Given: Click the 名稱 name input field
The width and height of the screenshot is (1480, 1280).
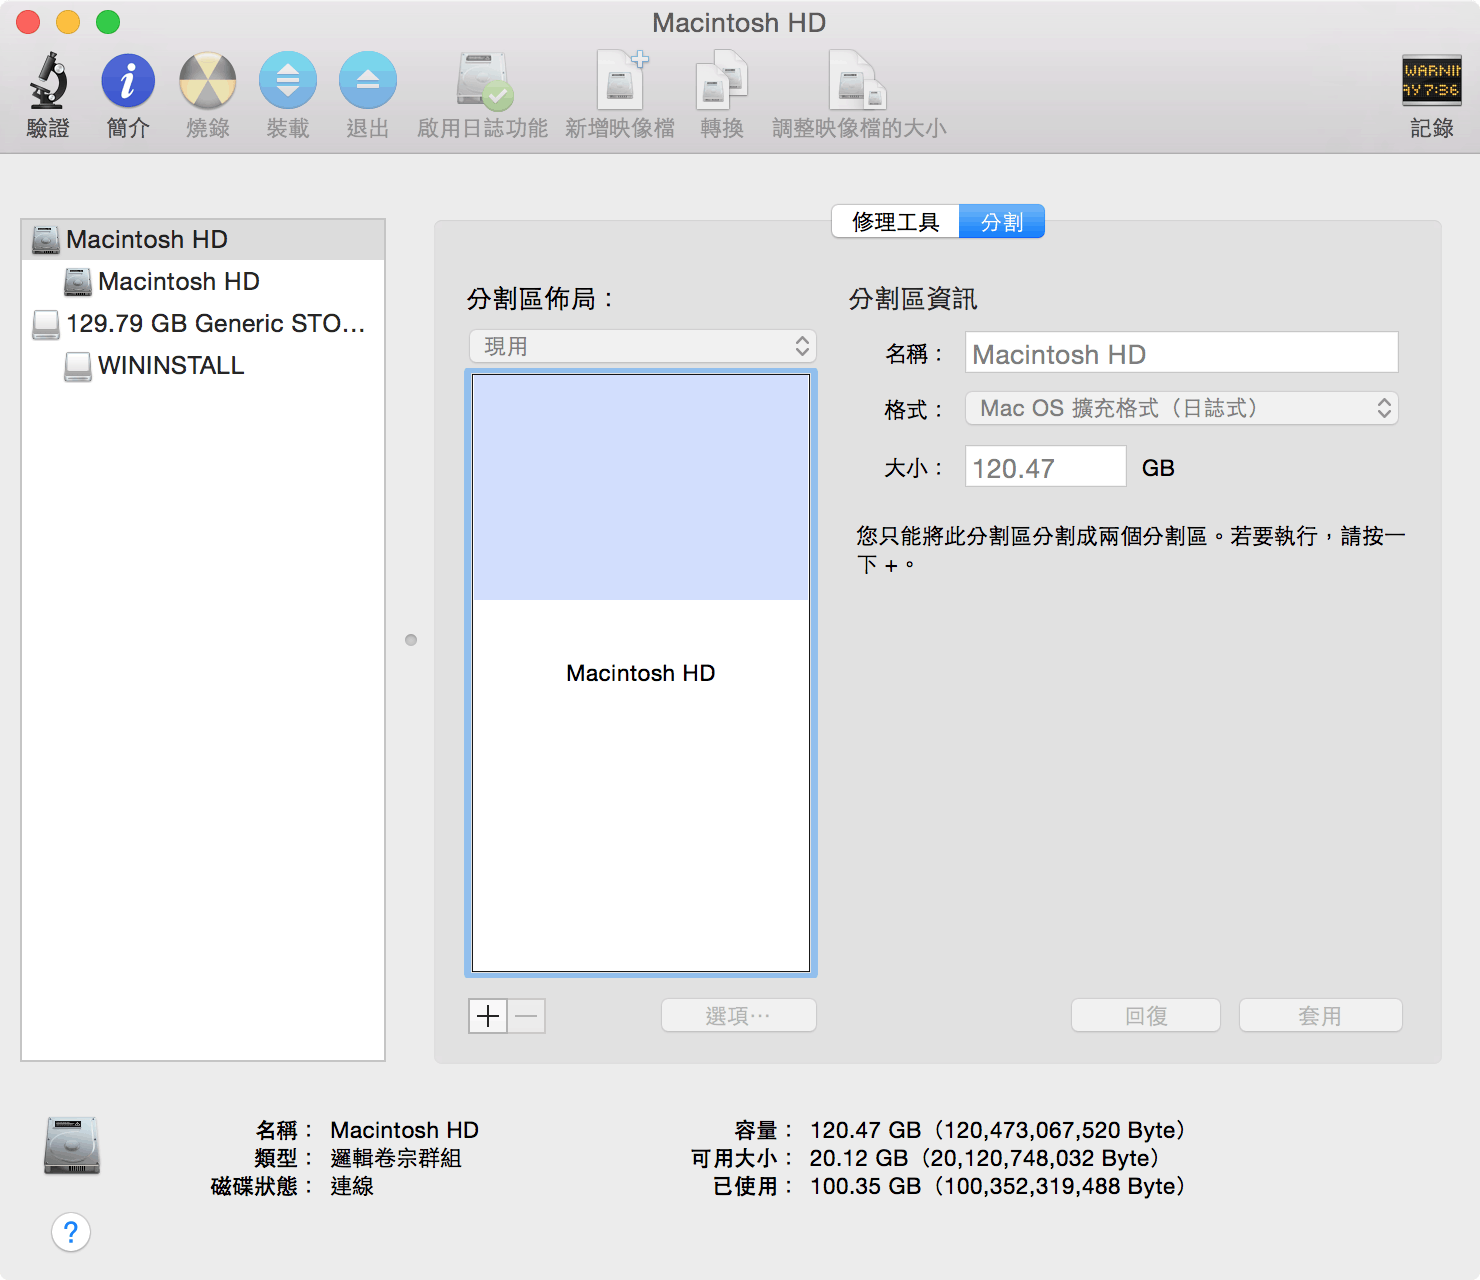Looking at the screenshot, I should 1181,353.
